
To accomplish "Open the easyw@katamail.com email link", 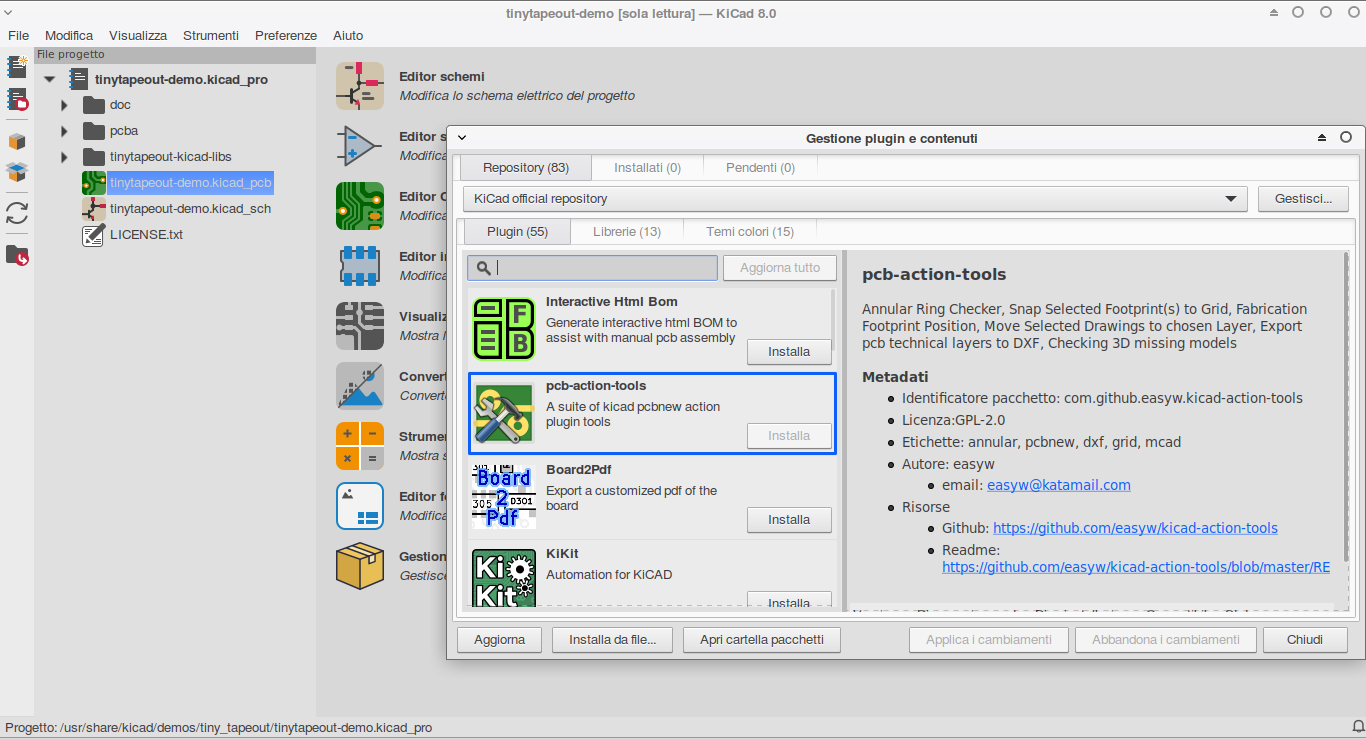I will click(1059, 485).
